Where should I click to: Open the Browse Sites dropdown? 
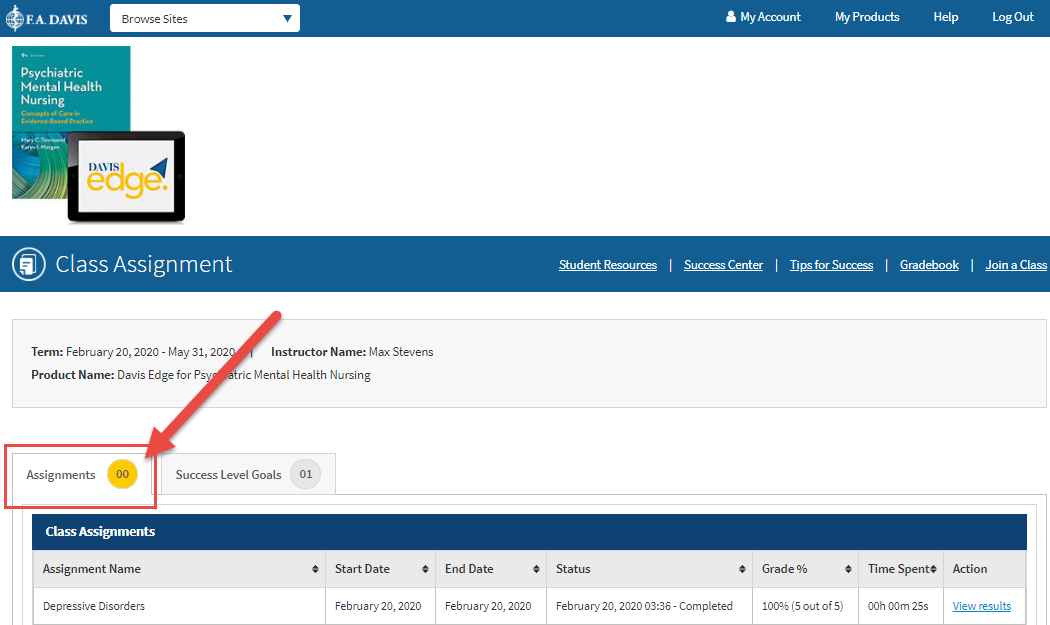click(205, 19)
